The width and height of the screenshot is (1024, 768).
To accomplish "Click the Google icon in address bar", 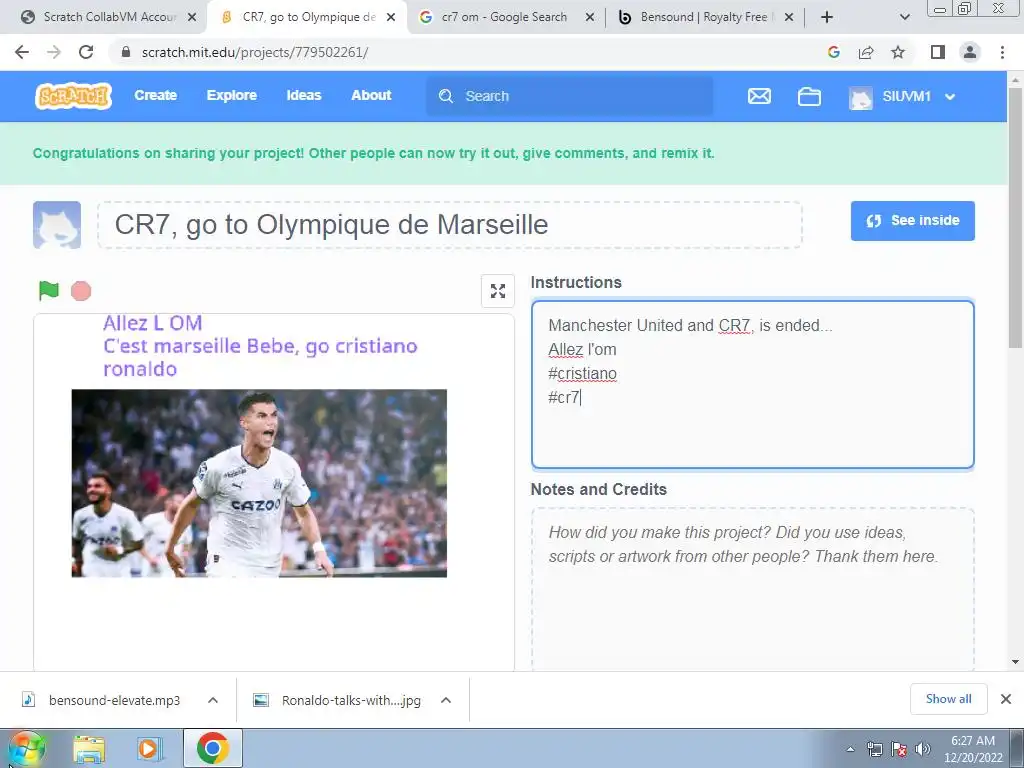I will pos(833,52).
